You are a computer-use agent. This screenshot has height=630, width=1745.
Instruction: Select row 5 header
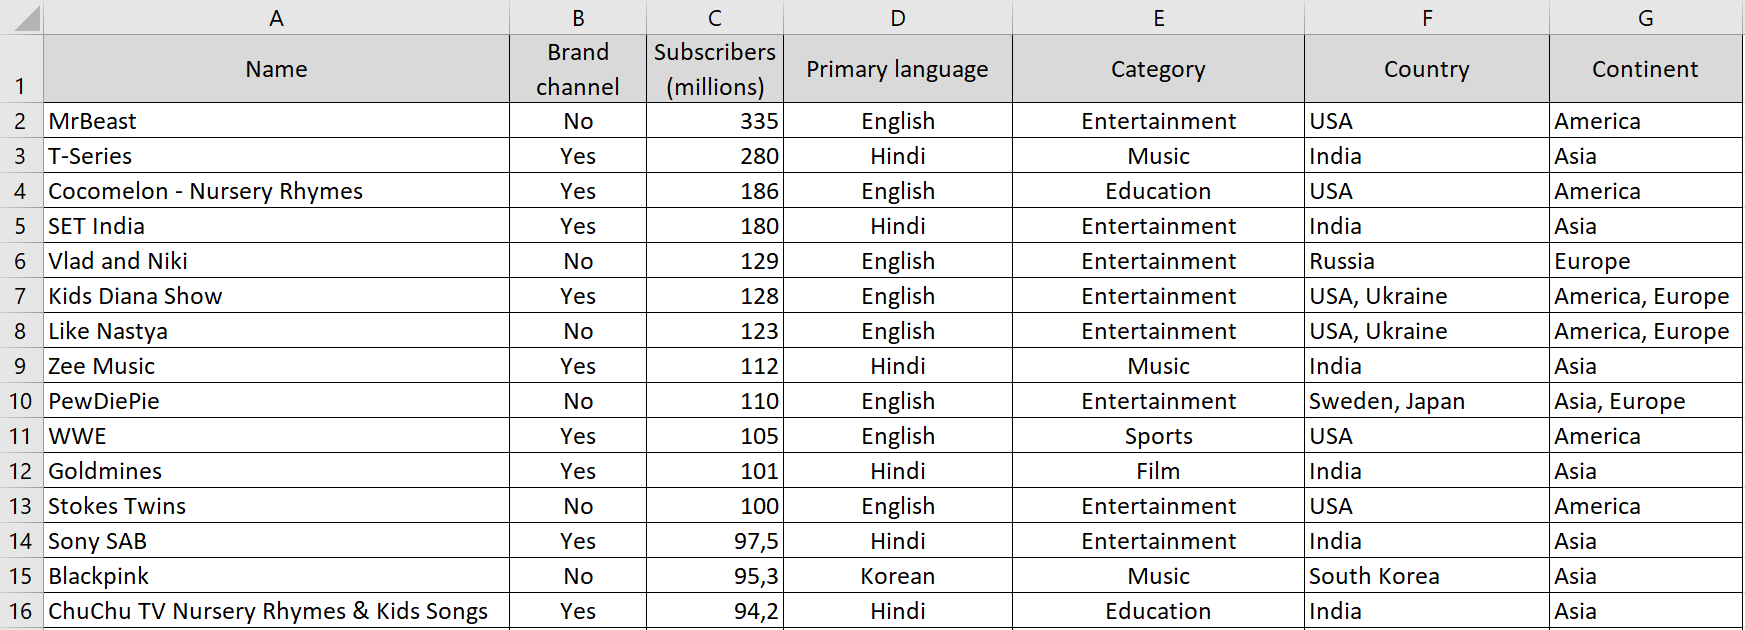coord(20,226)
